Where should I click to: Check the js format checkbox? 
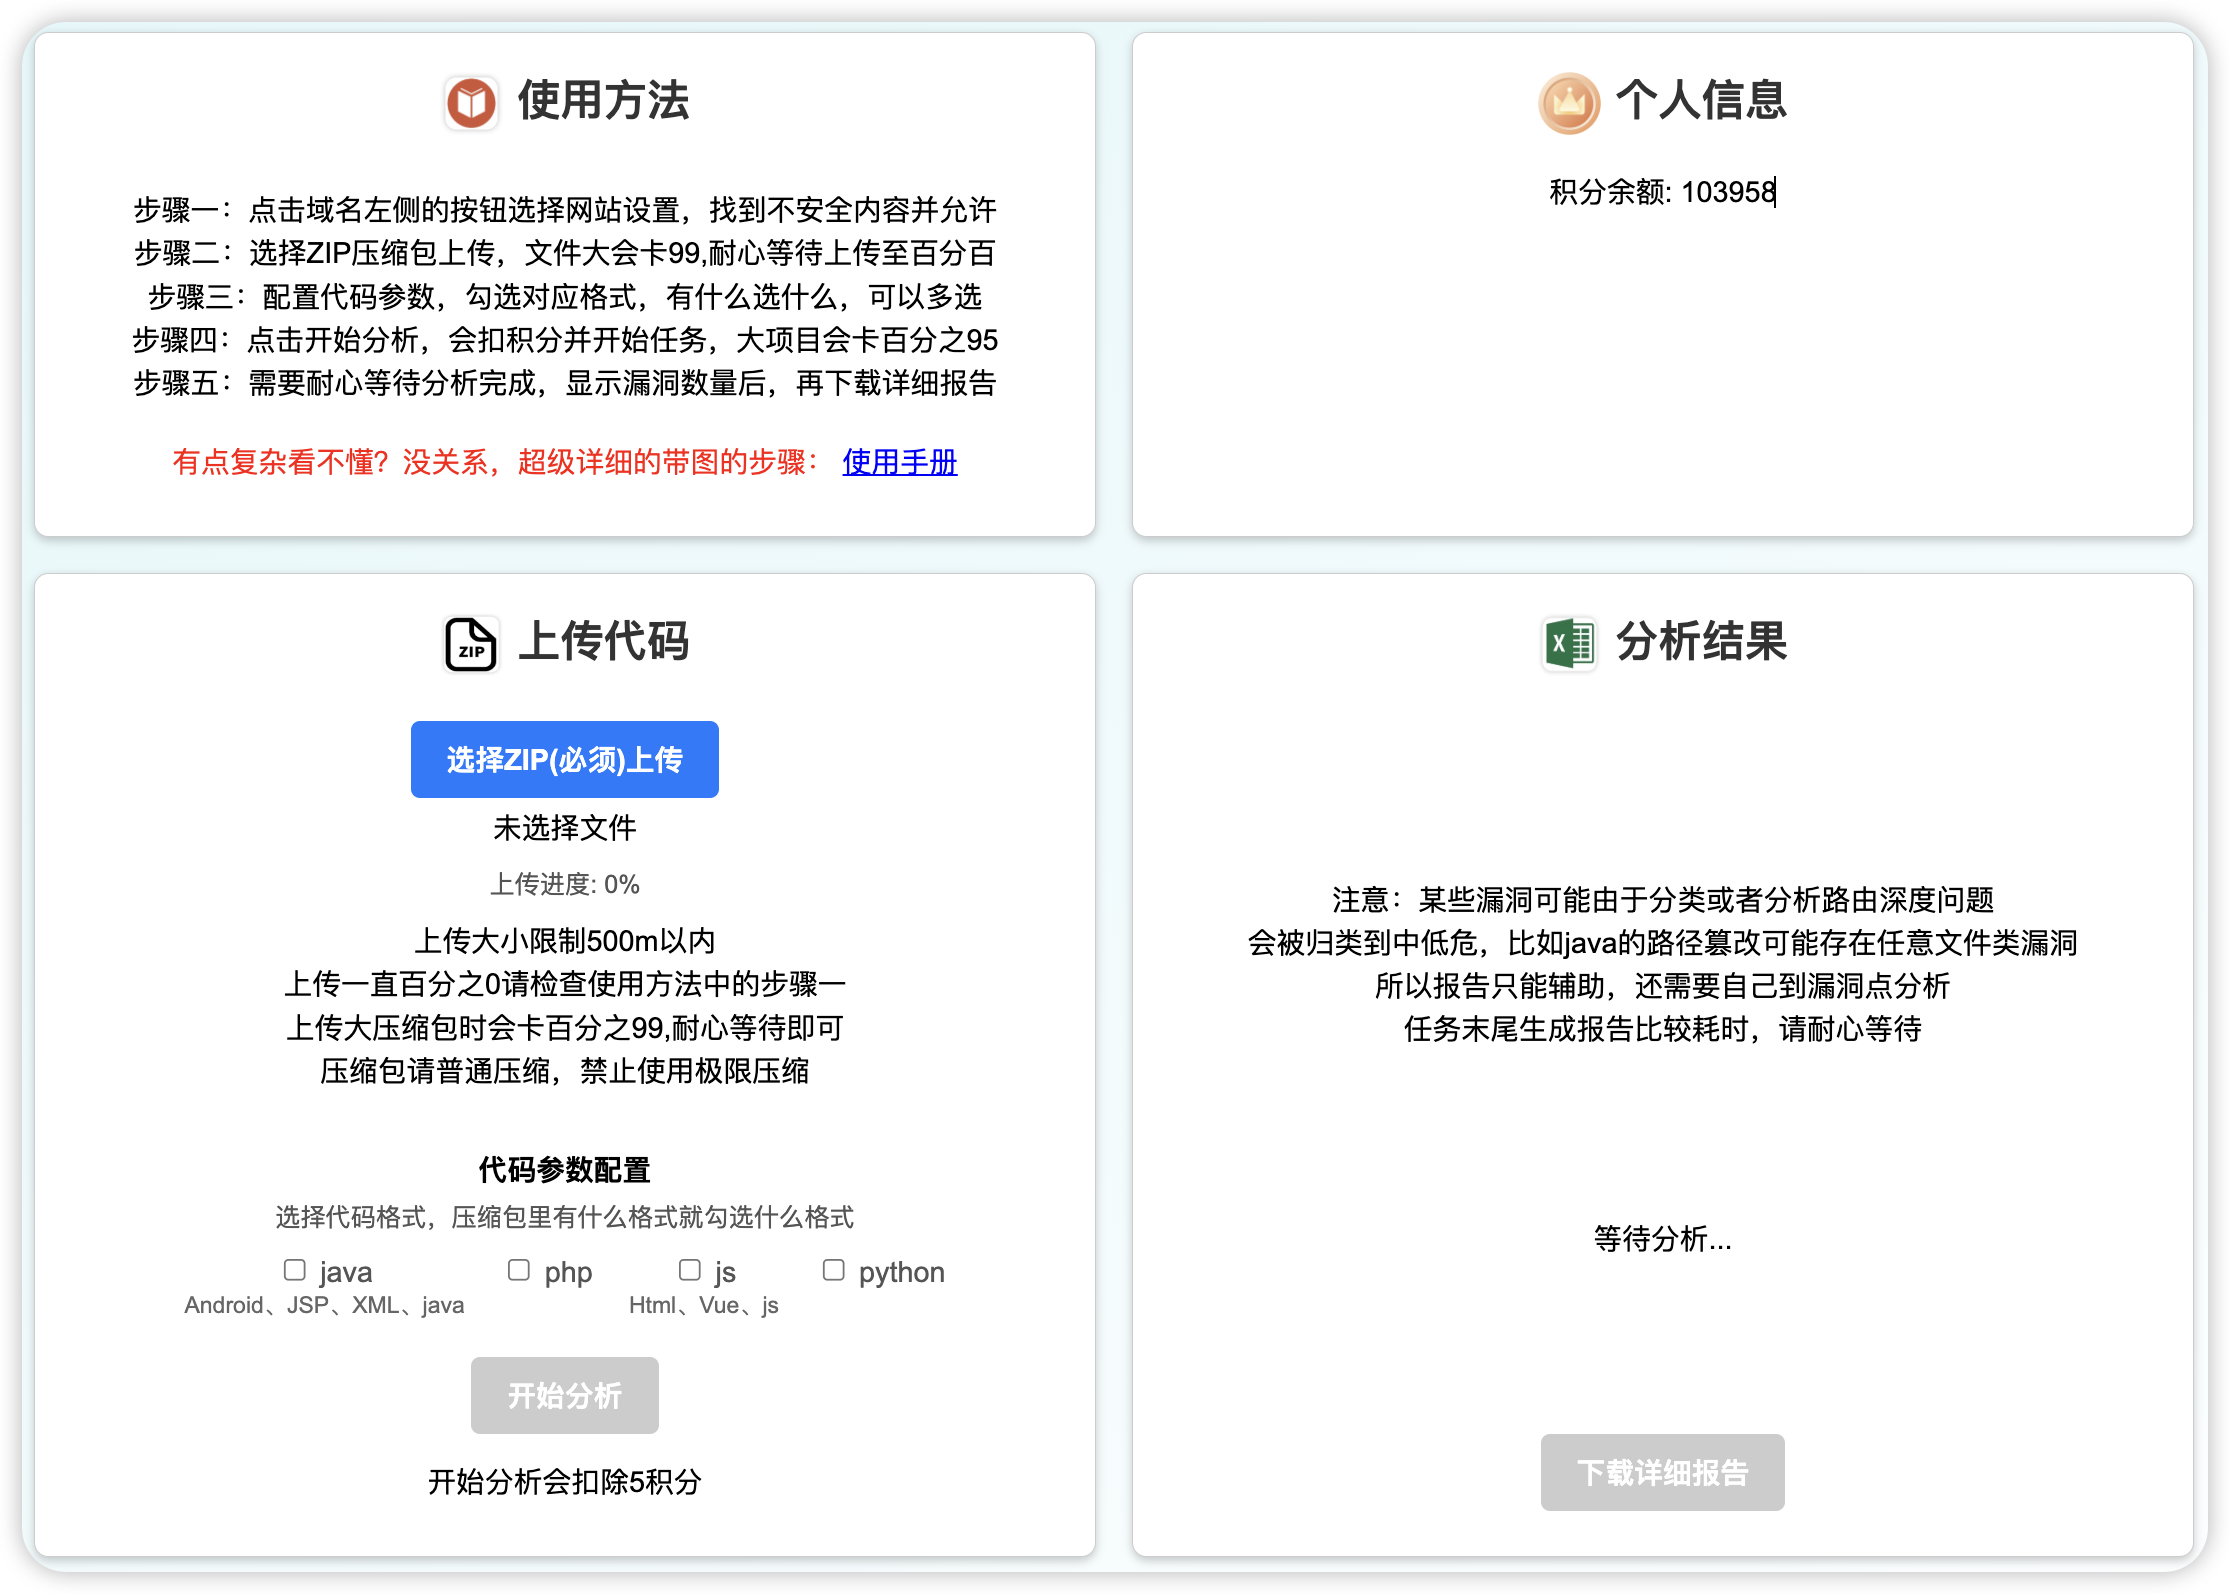point(689,1270)
